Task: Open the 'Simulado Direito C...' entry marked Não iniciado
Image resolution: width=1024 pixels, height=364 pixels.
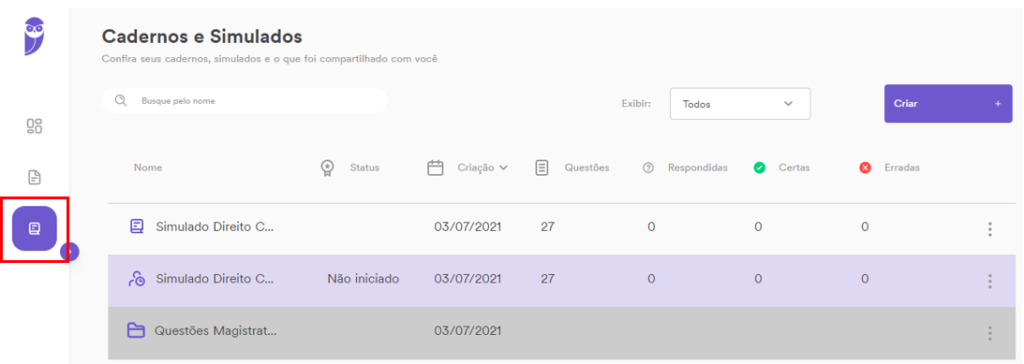Action: (215, 279)
